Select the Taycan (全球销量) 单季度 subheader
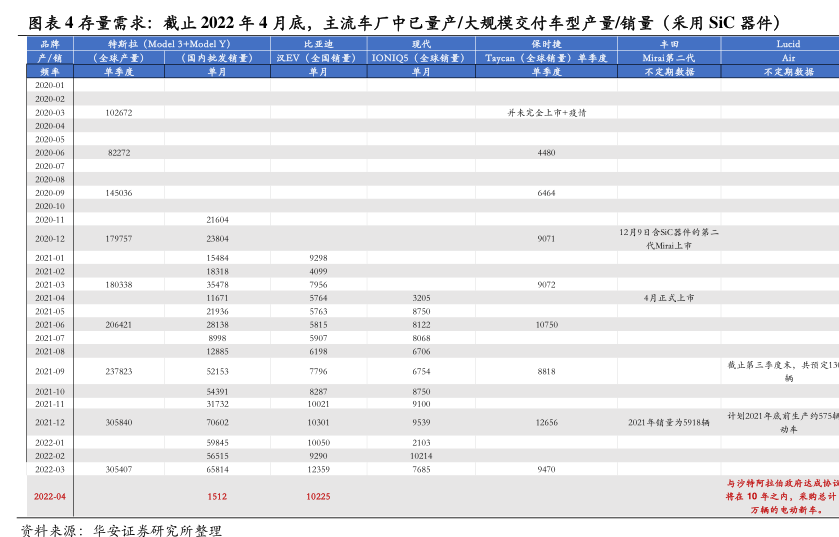The width and height of the screenshot is (839, 537). [546, 58]
